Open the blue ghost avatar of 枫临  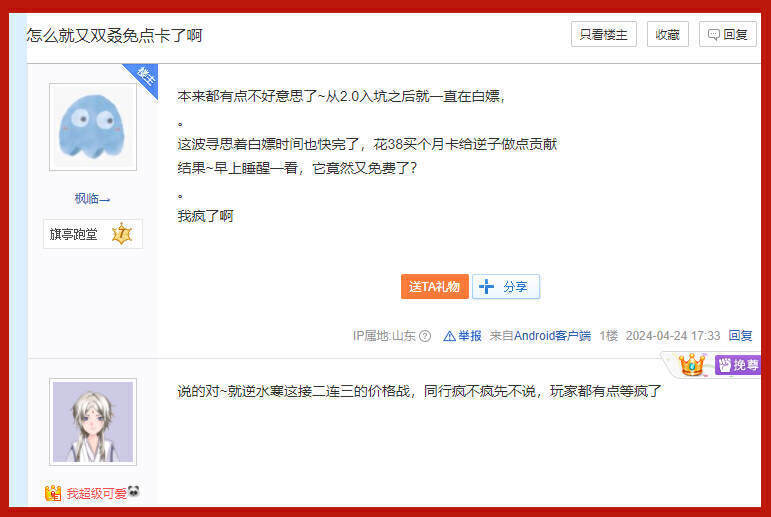pyautogui.click(x=93, y=127)
